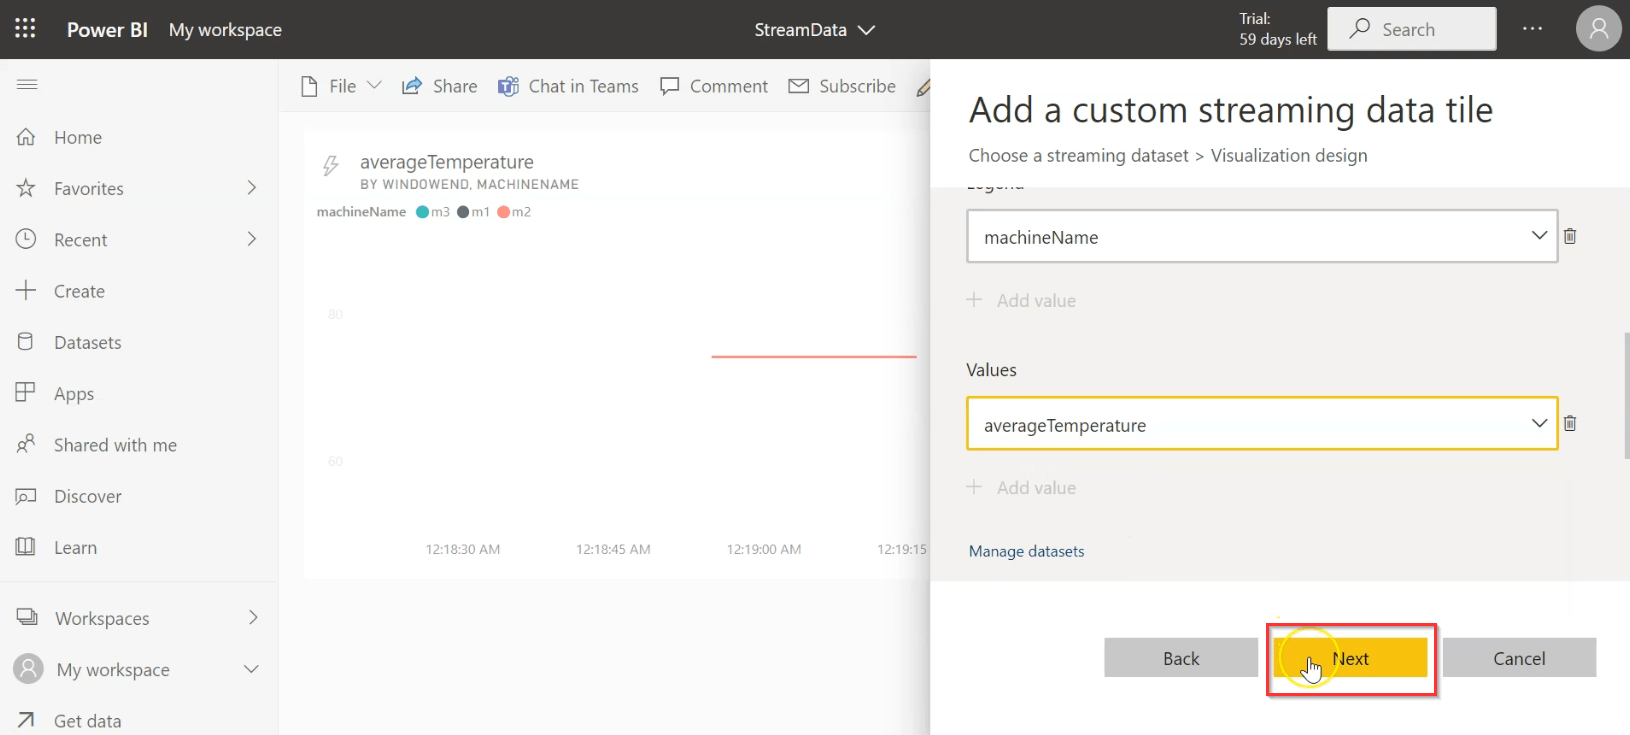Expand the Workspaces flyout chevron
Image resolution: width=1630 pixels, height=735 pixels.
coord(252,618)
